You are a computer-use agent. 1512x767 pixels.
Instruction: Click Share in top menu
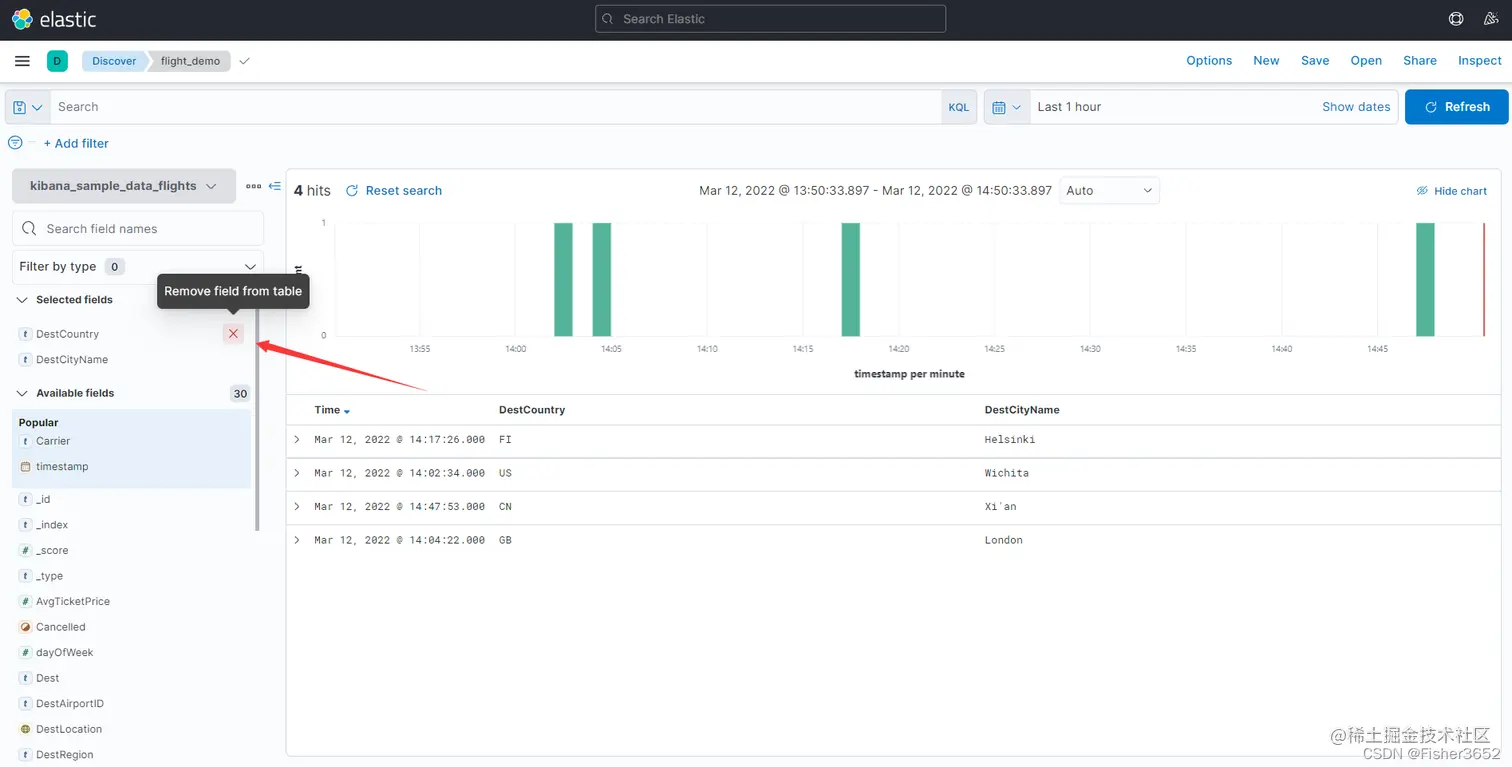point(1420,61)
